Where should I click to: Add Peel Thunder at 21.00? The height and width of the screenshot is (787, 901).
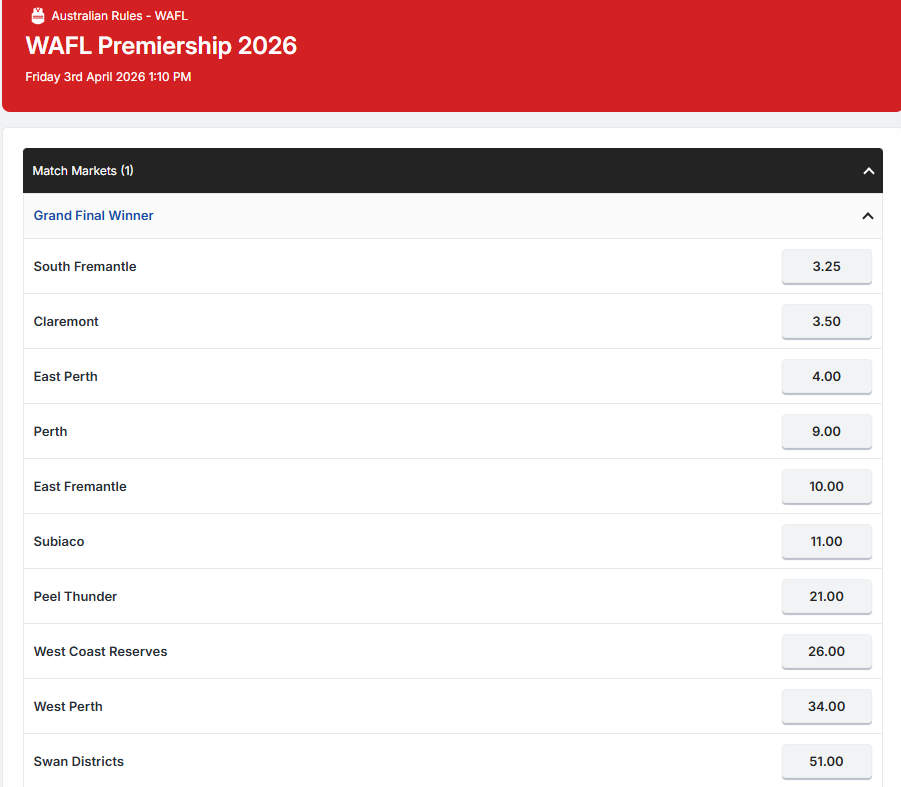tap(826, 597)
